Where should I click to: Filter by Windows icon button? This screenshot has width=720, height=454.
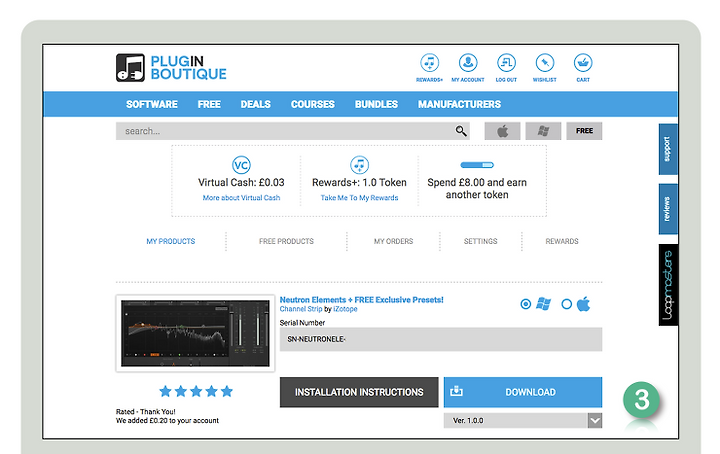[x=543, y=131]
